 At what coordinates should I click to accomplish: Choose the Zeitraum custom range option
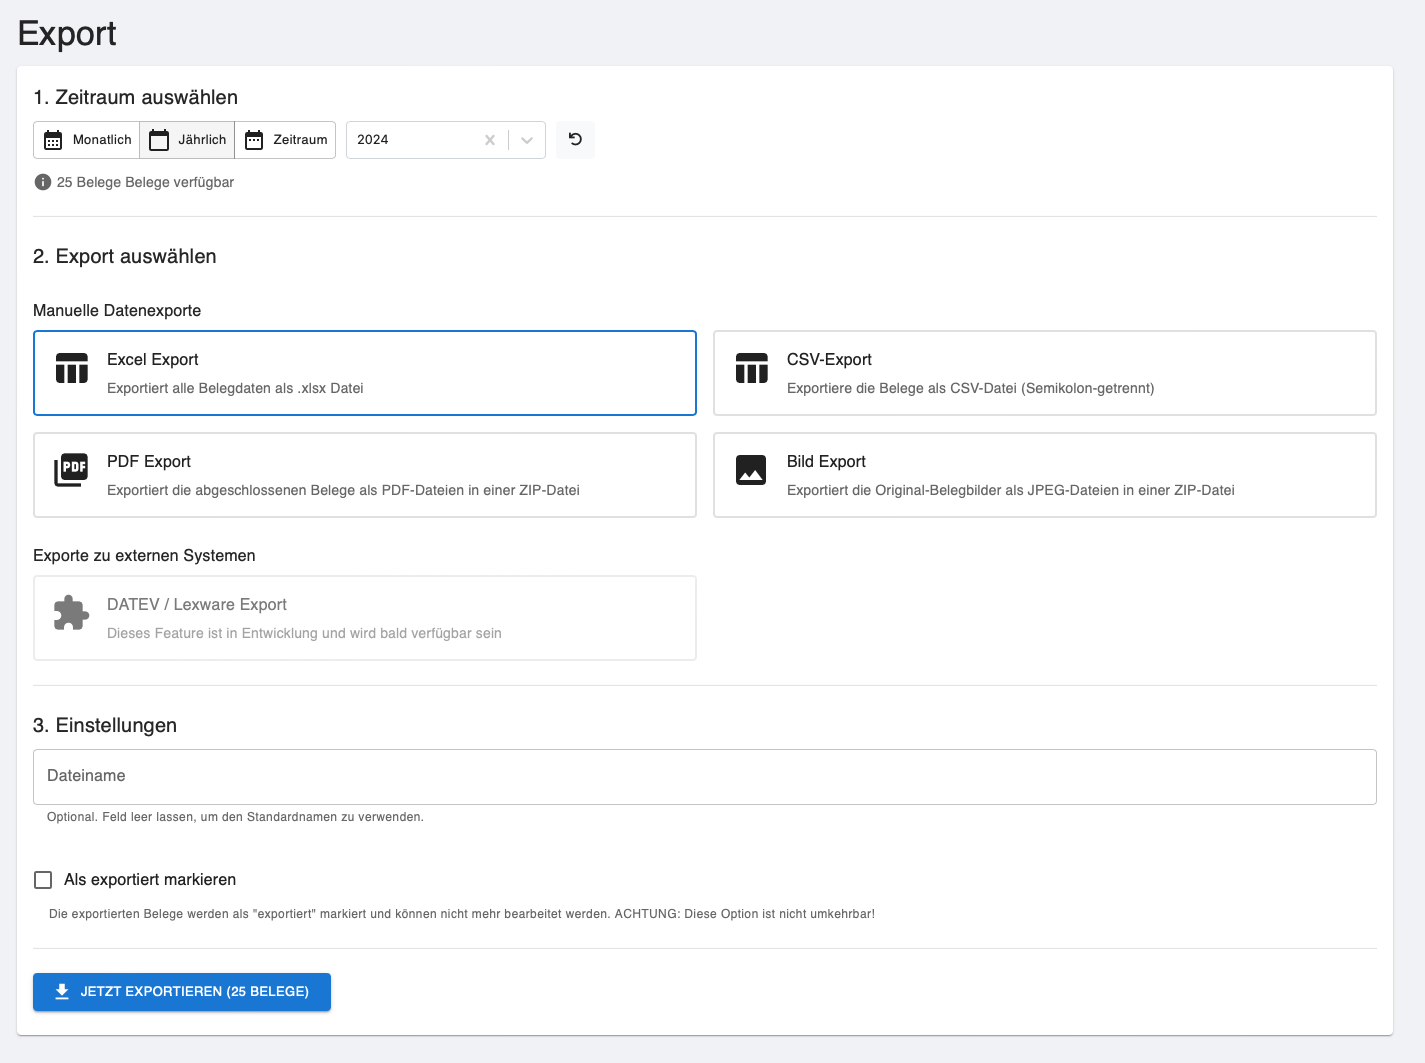(286, 140)
